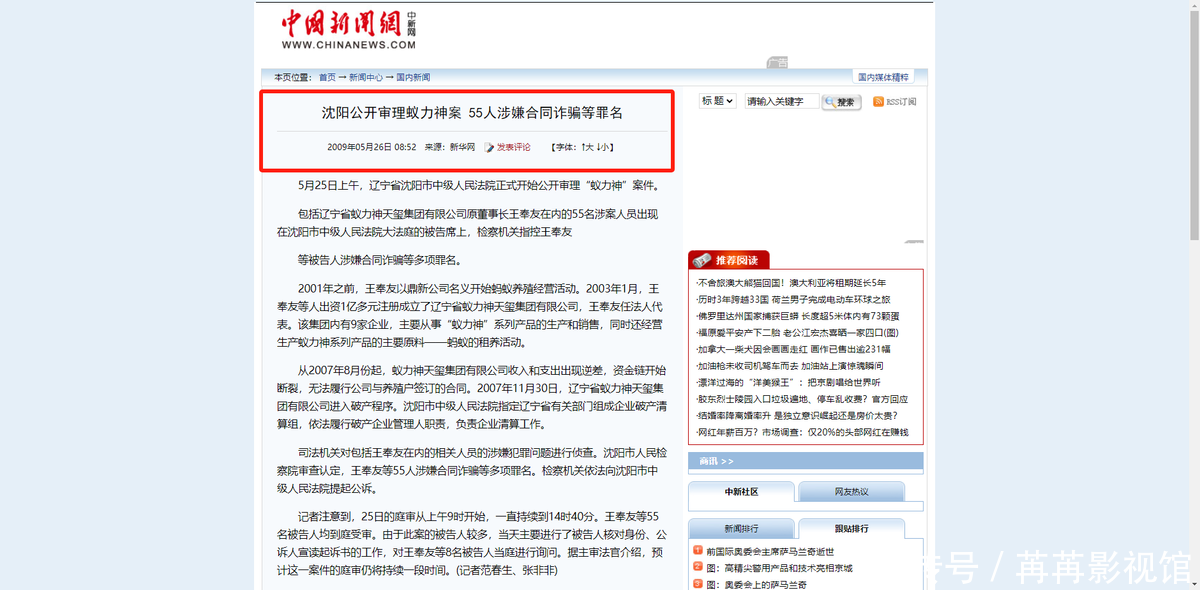Increase font size with the 大 arrow
Viewport: 1200px width, 590px height.
click(x=586, y=147)
